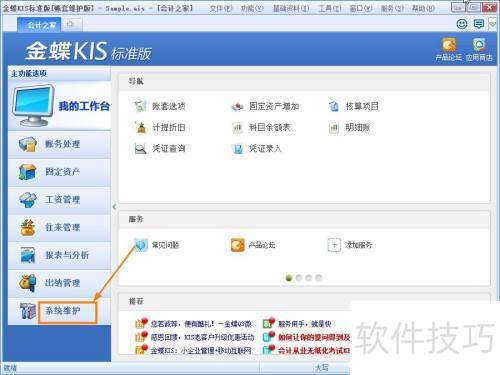Open 凭证录入 shortcut
The width and height of the screenshot is (500, 375).
257,148
